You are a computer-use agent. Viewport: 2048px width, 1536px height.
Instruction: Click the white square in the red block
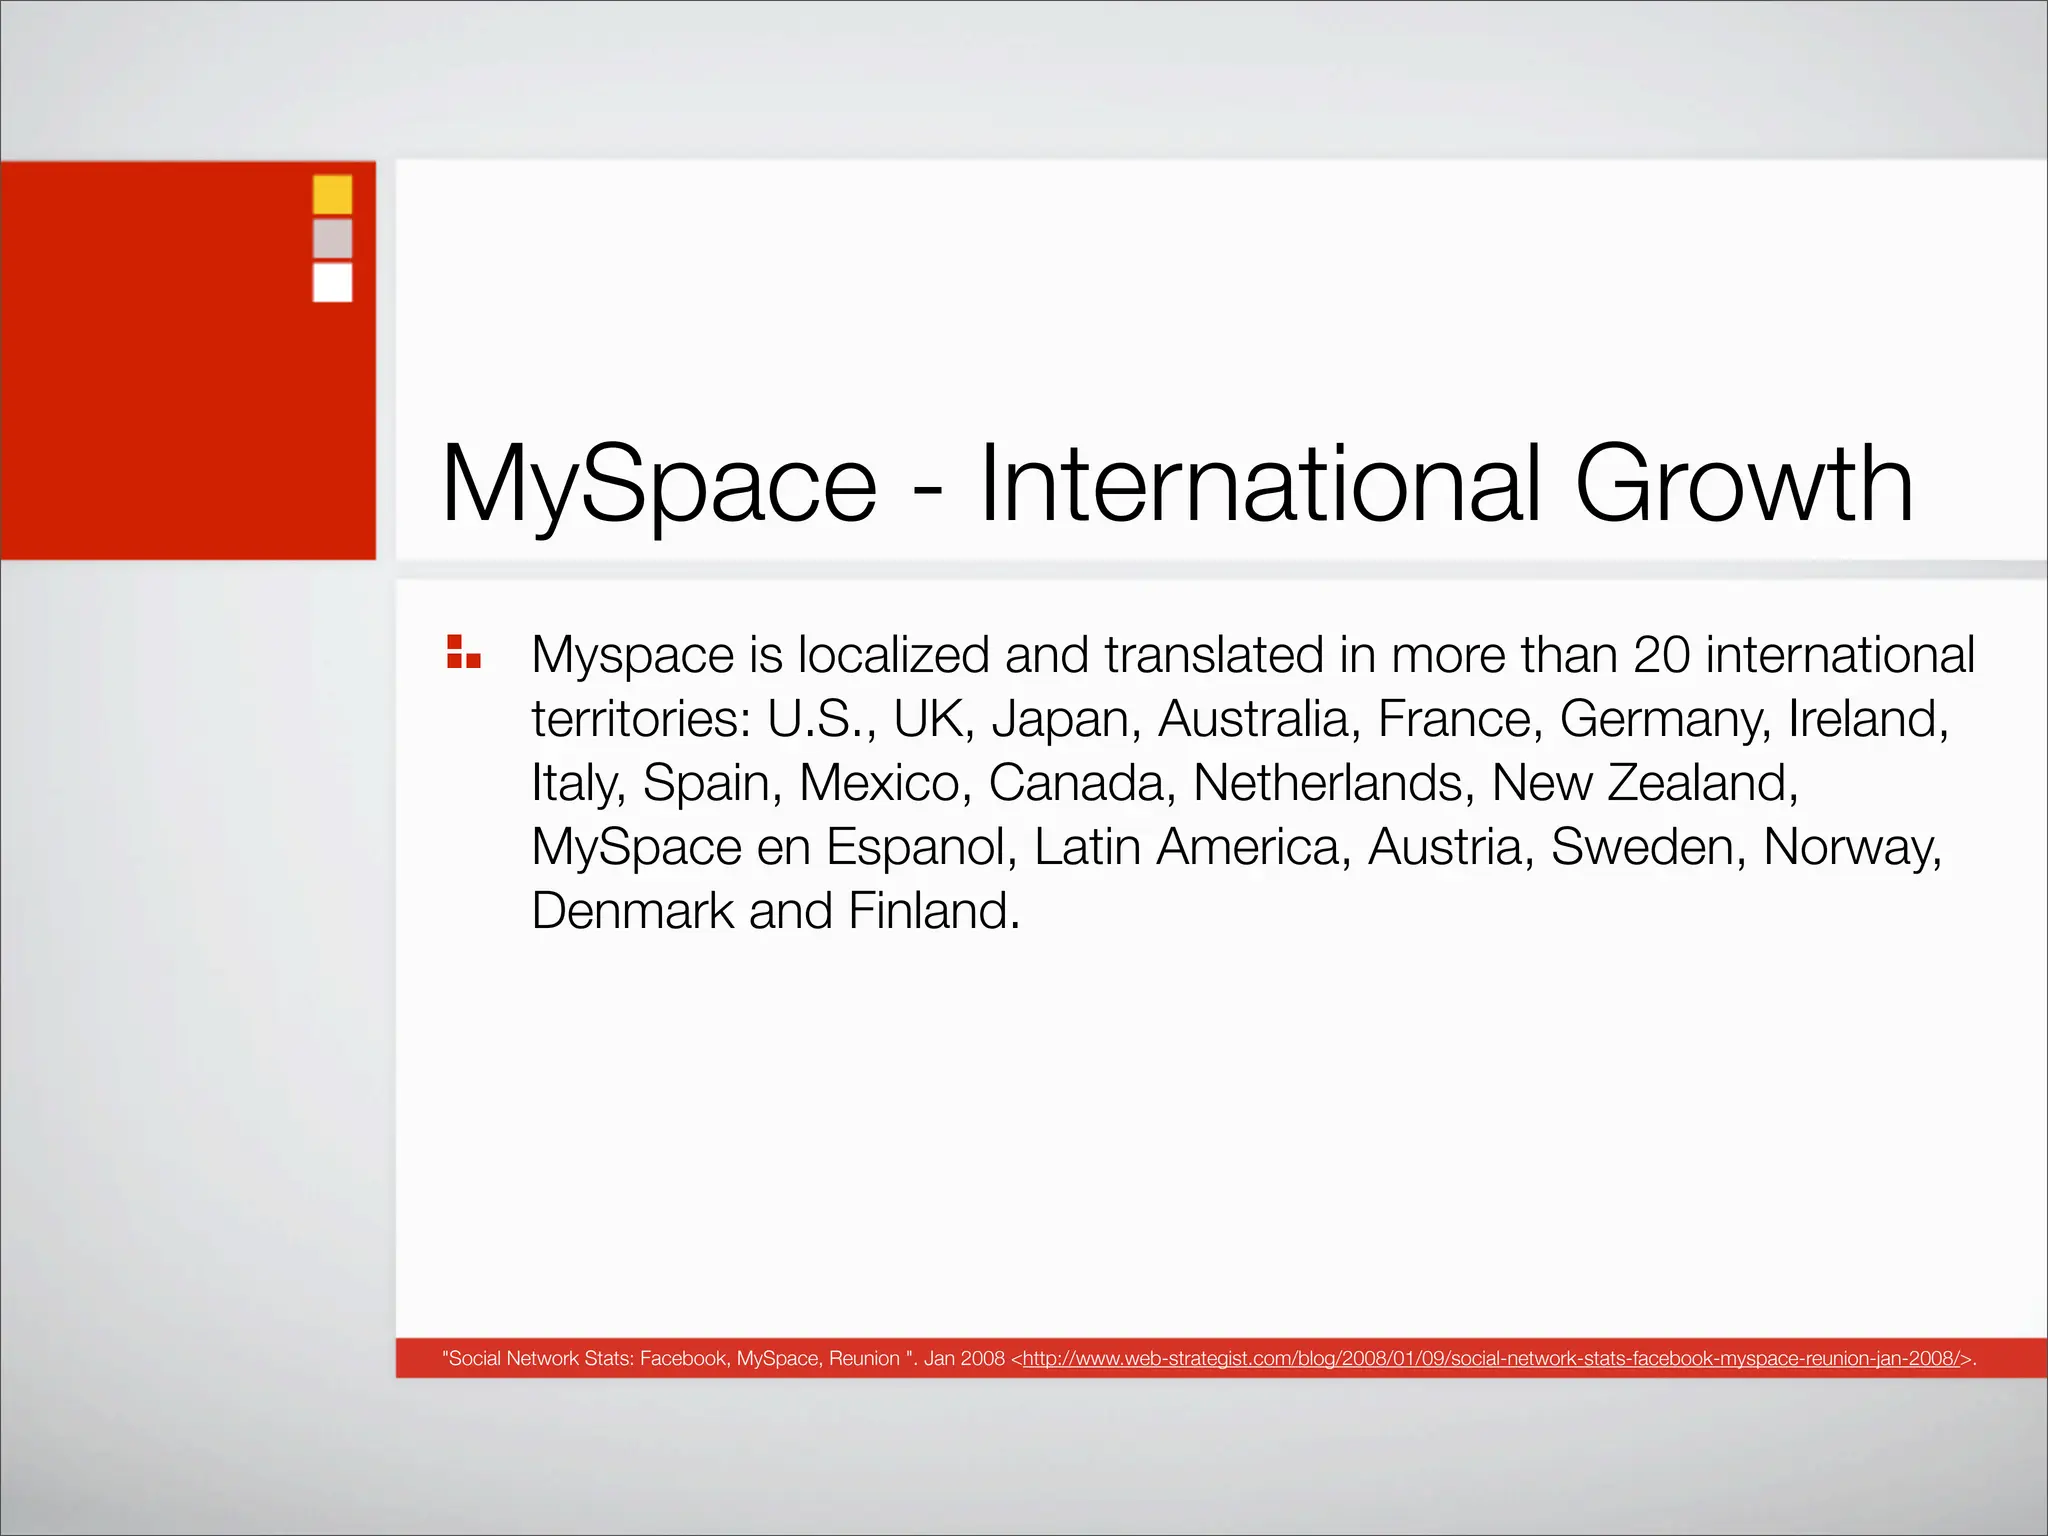click(x=332, y=282)
